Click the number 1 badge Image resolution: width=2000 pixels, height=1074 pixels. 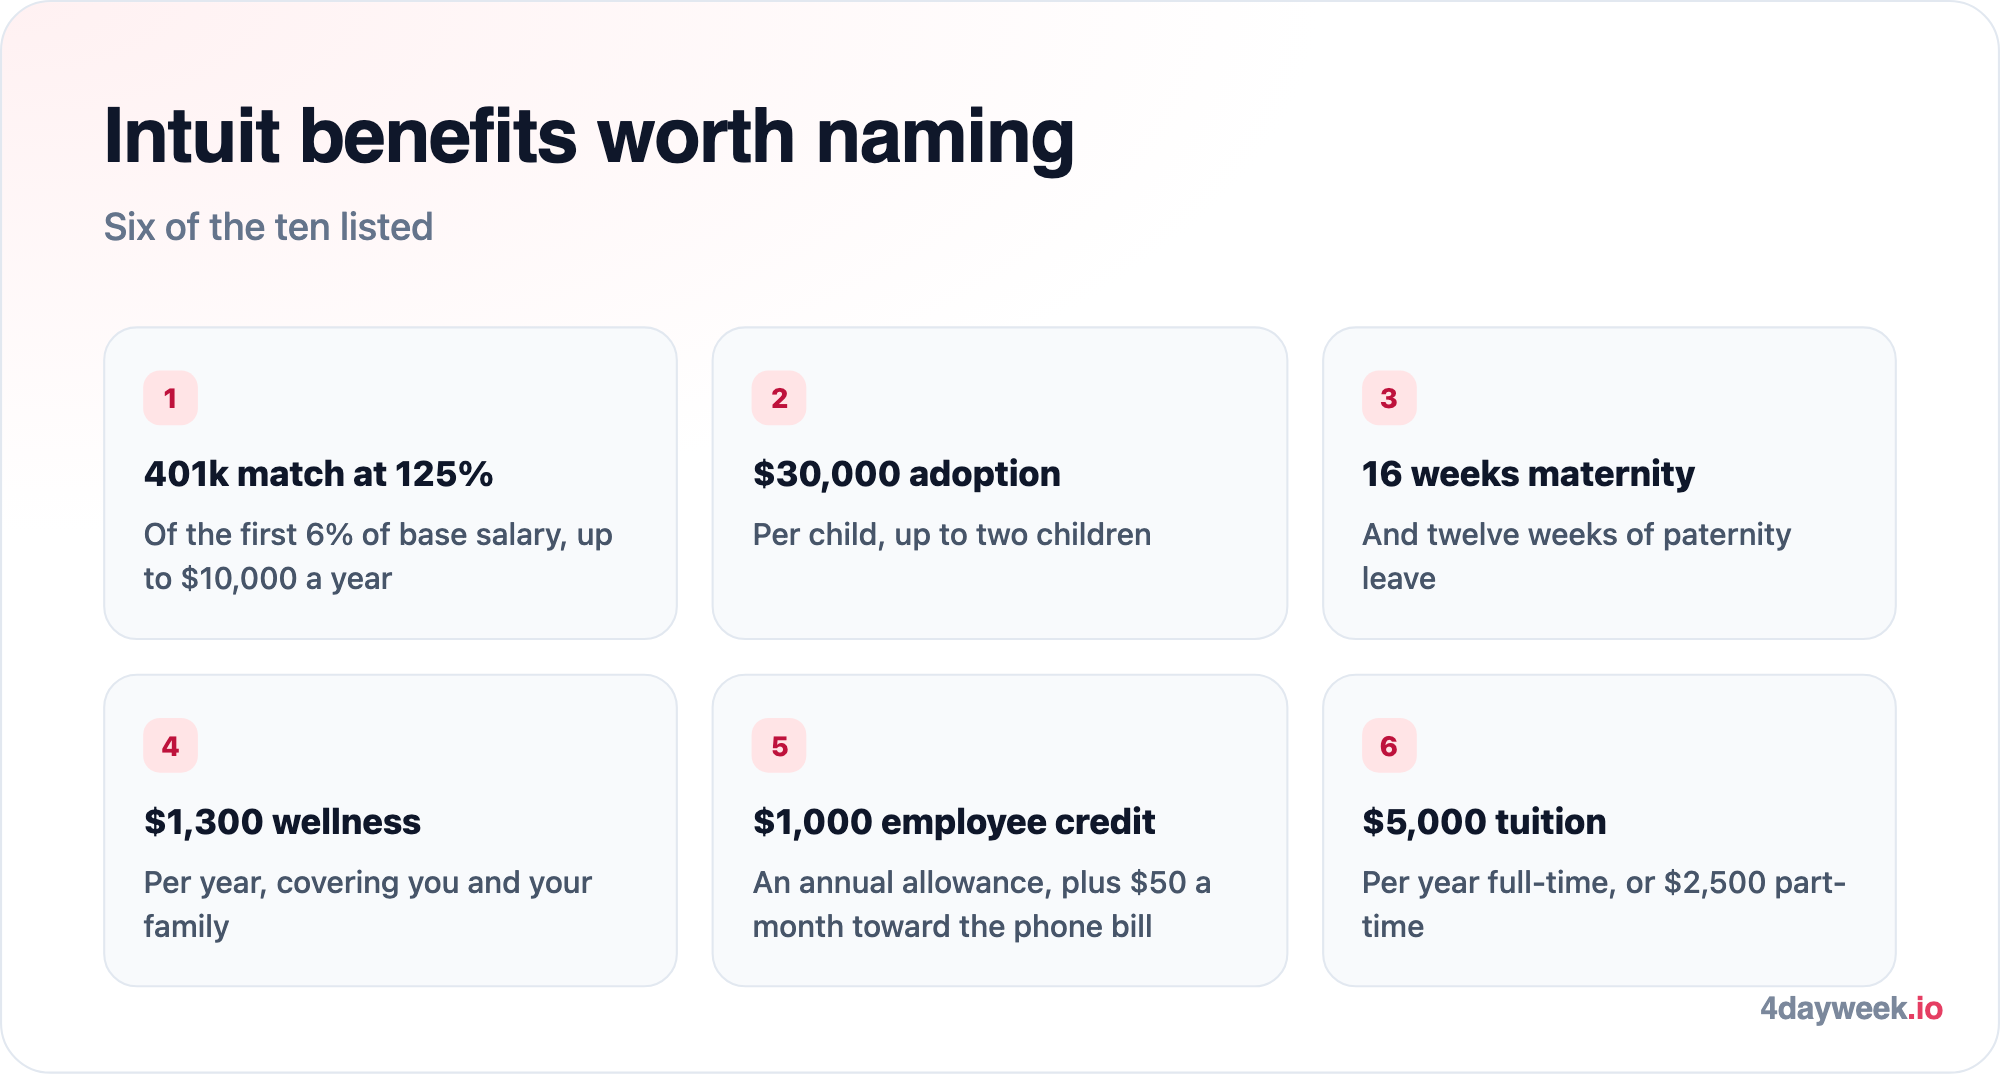click(170, 398)
